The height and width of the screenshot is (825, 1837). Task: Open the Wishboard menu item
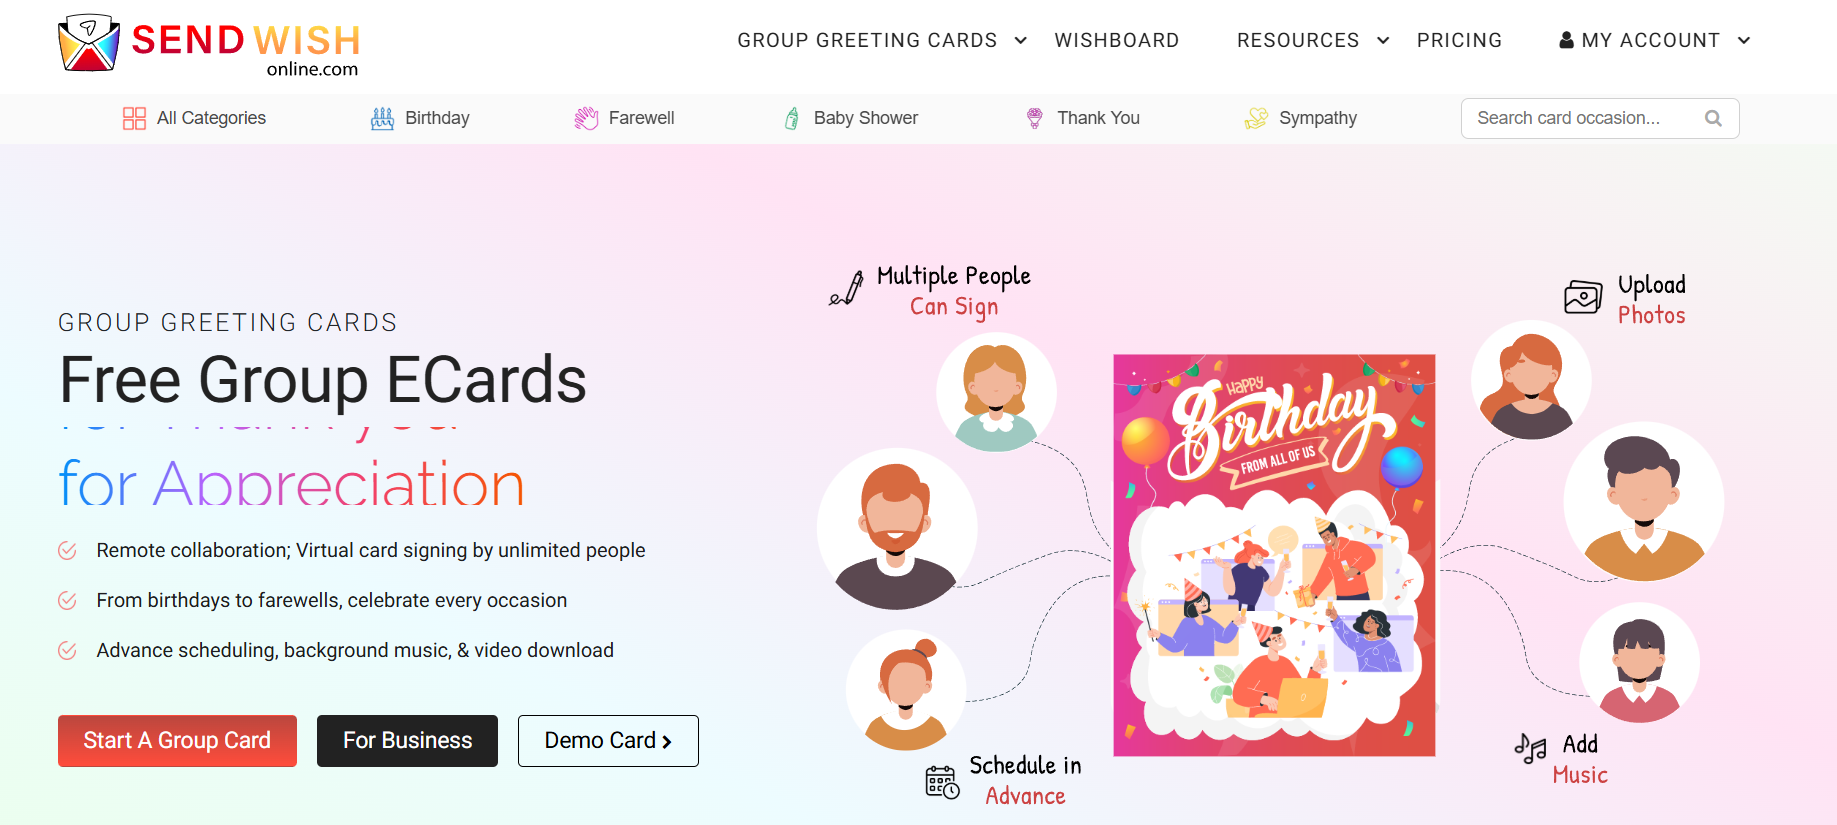coord(1117,40)
